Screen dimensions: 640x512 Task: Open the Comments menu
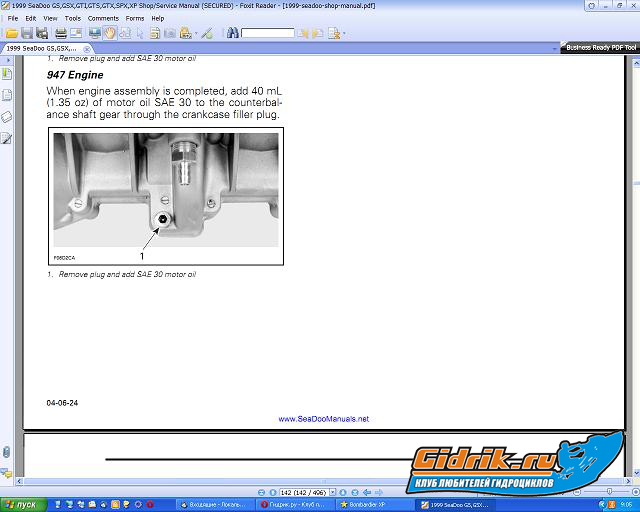click(103, 18)
